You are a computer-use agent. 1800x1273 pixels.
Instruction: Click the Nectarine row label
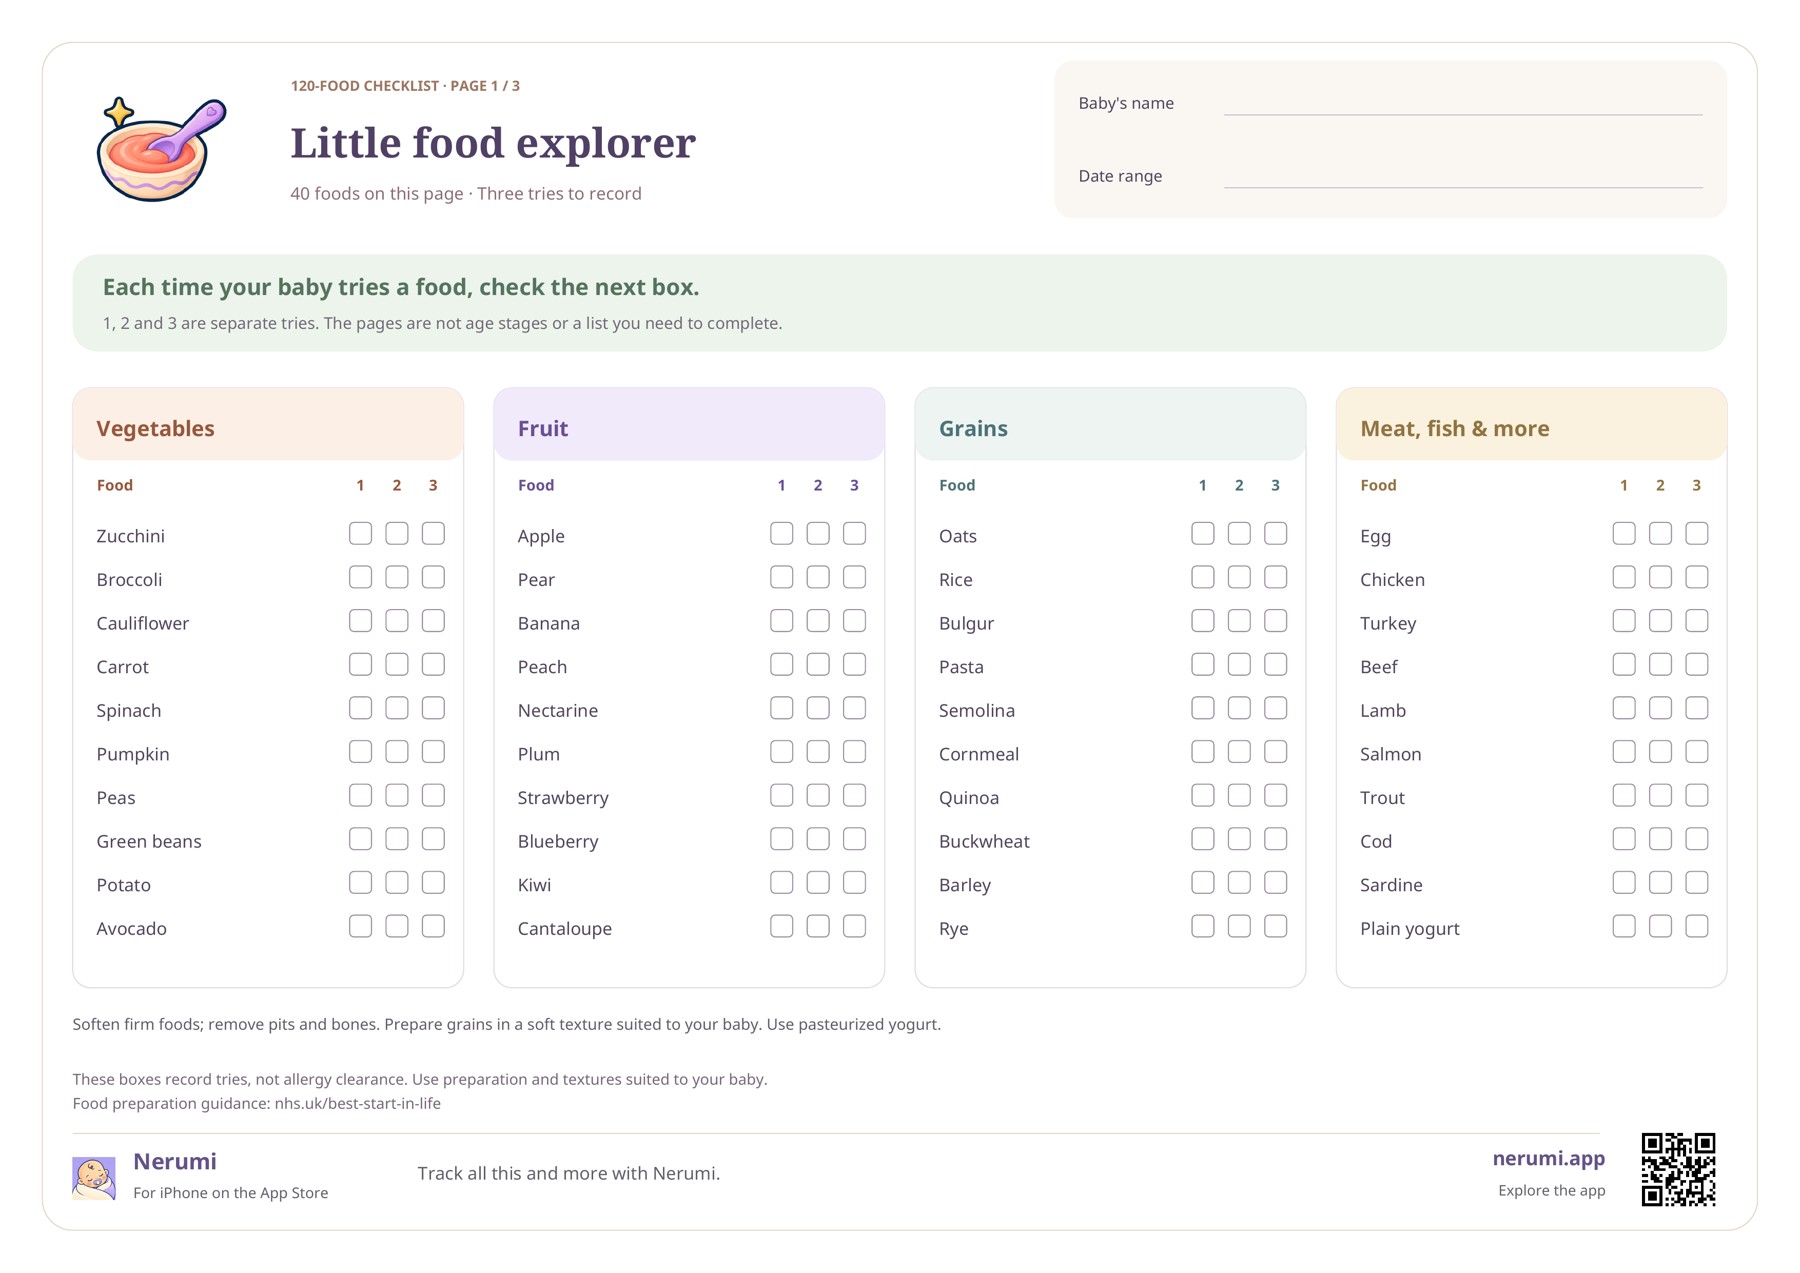click(558, 710)
